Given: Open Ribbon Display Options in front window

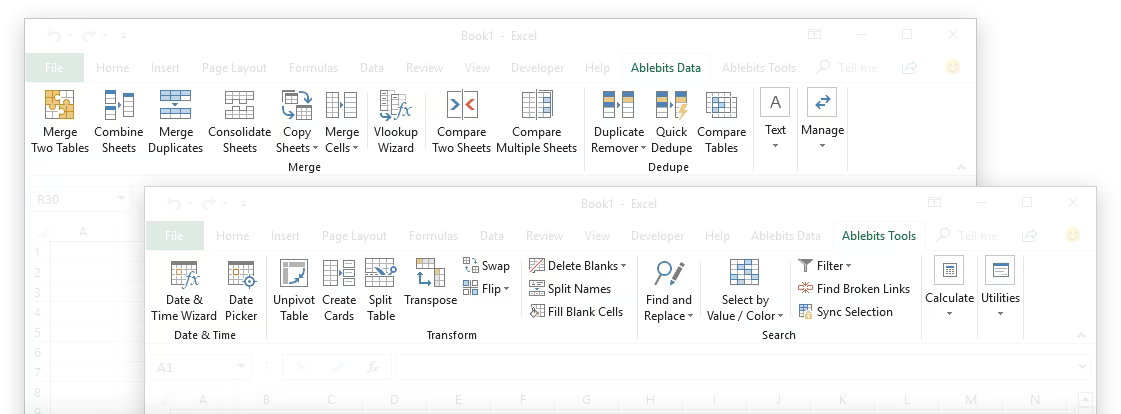Looking at the screenshot, I should (934, 202).
